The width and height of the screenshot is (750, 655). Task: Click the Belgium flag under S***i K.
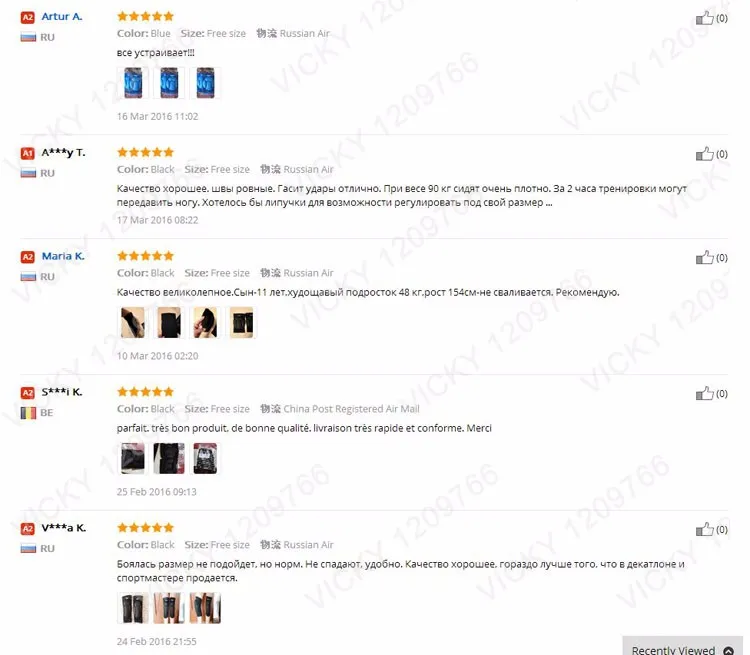click(x=28, y=413)
